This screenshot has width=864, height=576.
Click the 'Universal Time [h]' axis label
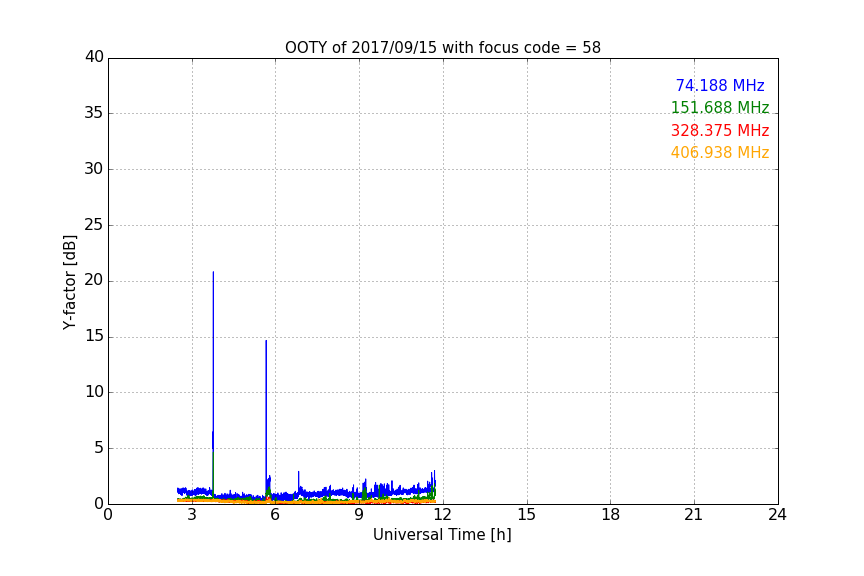coord(442,535)
